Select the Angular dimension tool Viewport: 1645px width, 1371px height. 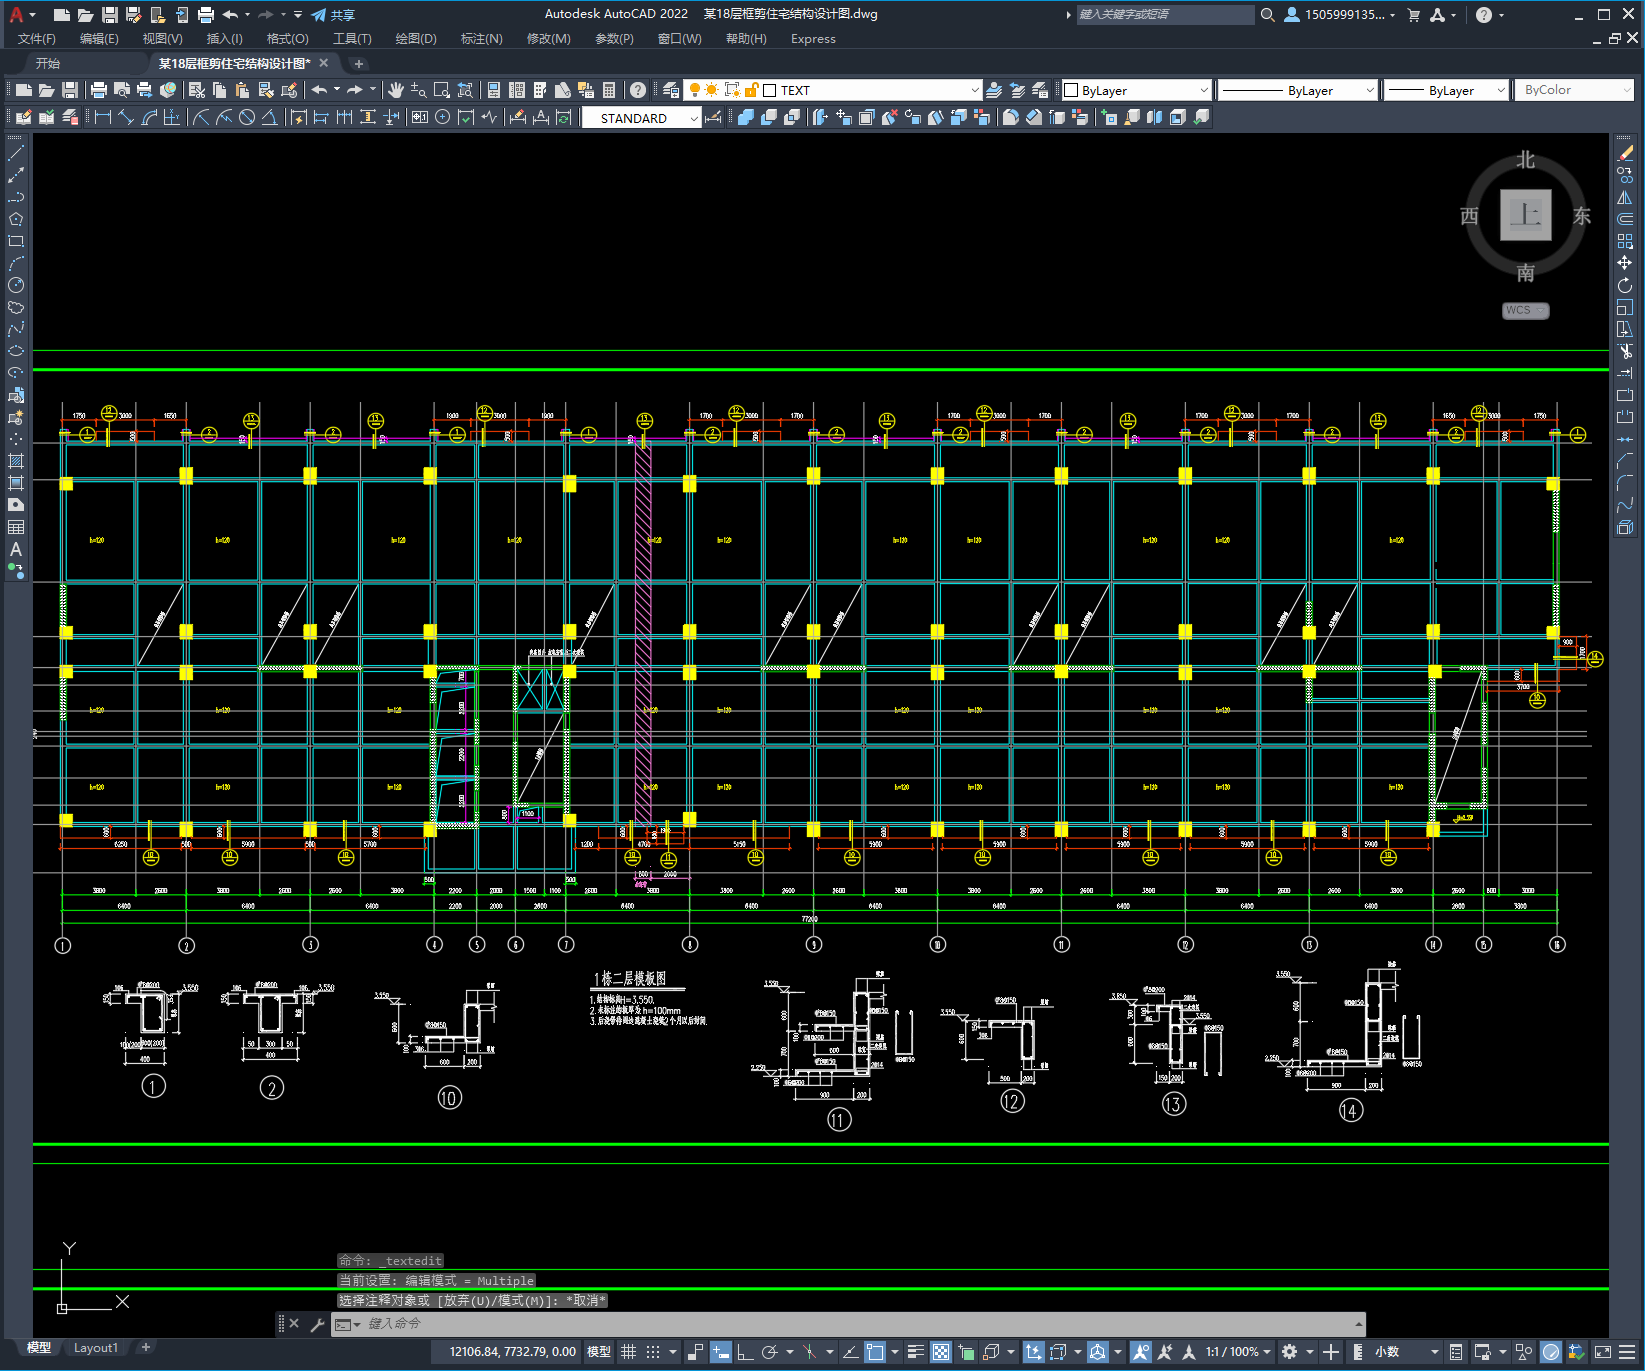[270, 117]
